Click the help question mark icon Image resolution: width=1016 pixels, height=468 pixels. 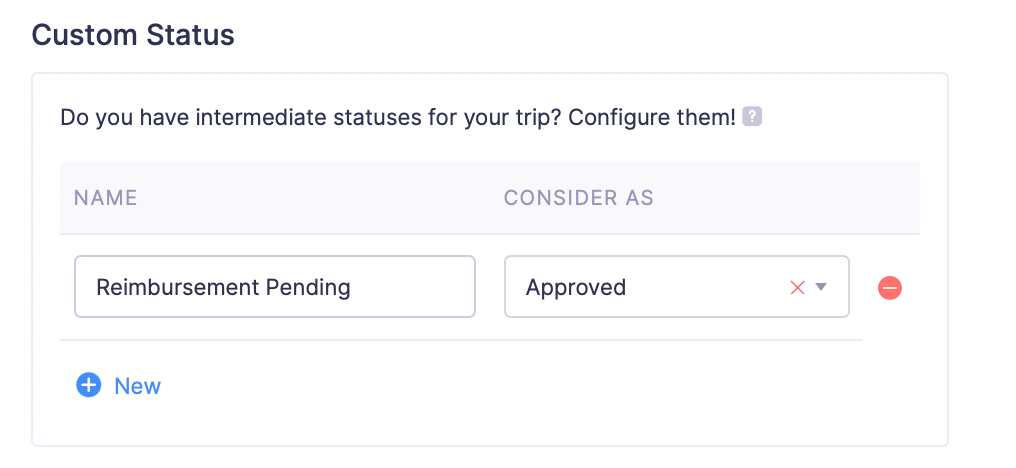click(x=753, y=117)
